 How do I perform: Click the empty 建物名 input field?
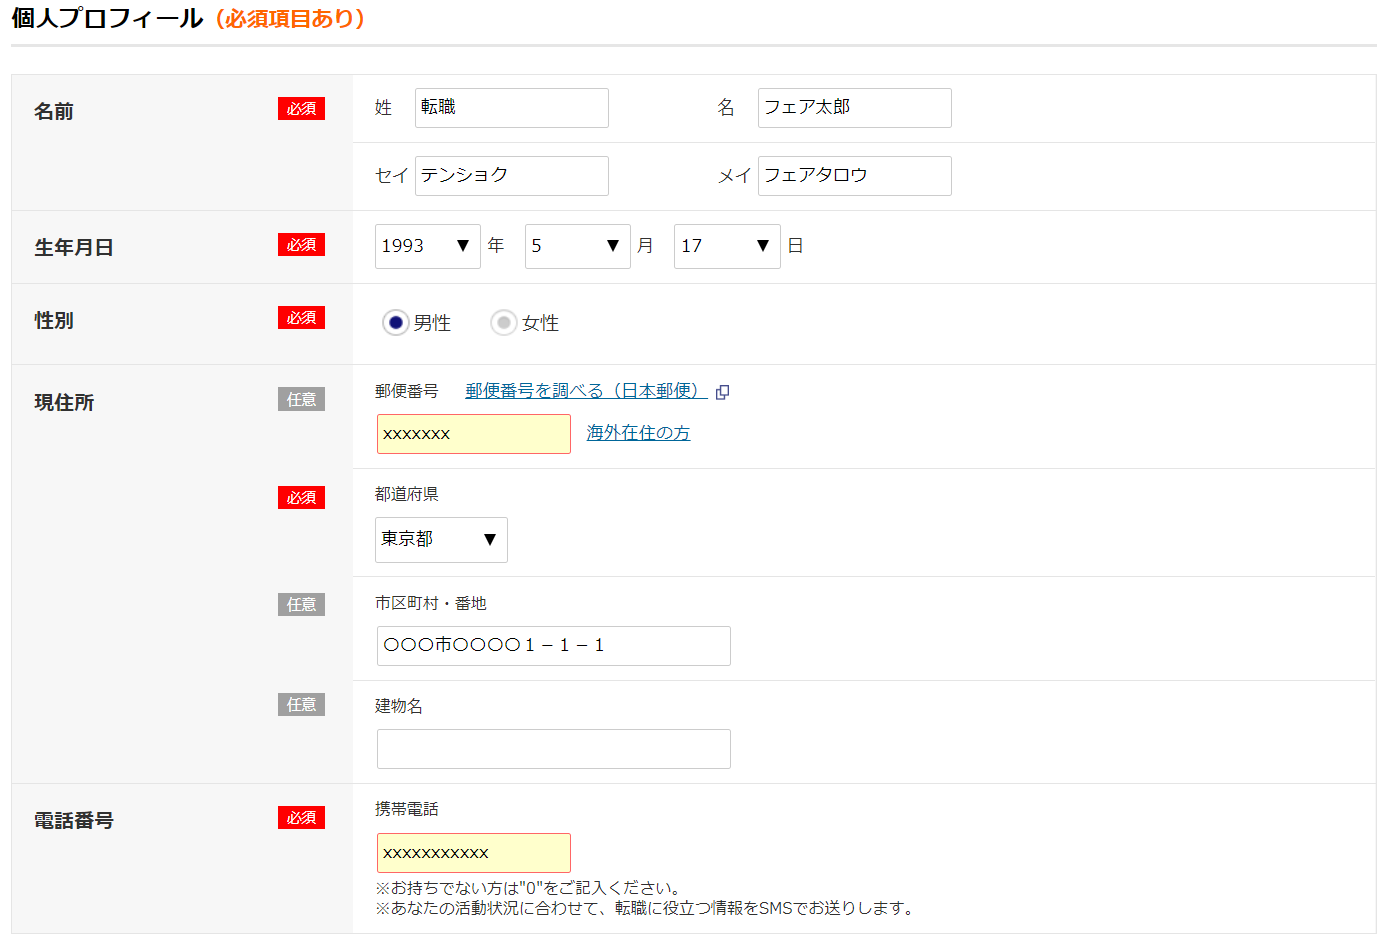[553, 749]
